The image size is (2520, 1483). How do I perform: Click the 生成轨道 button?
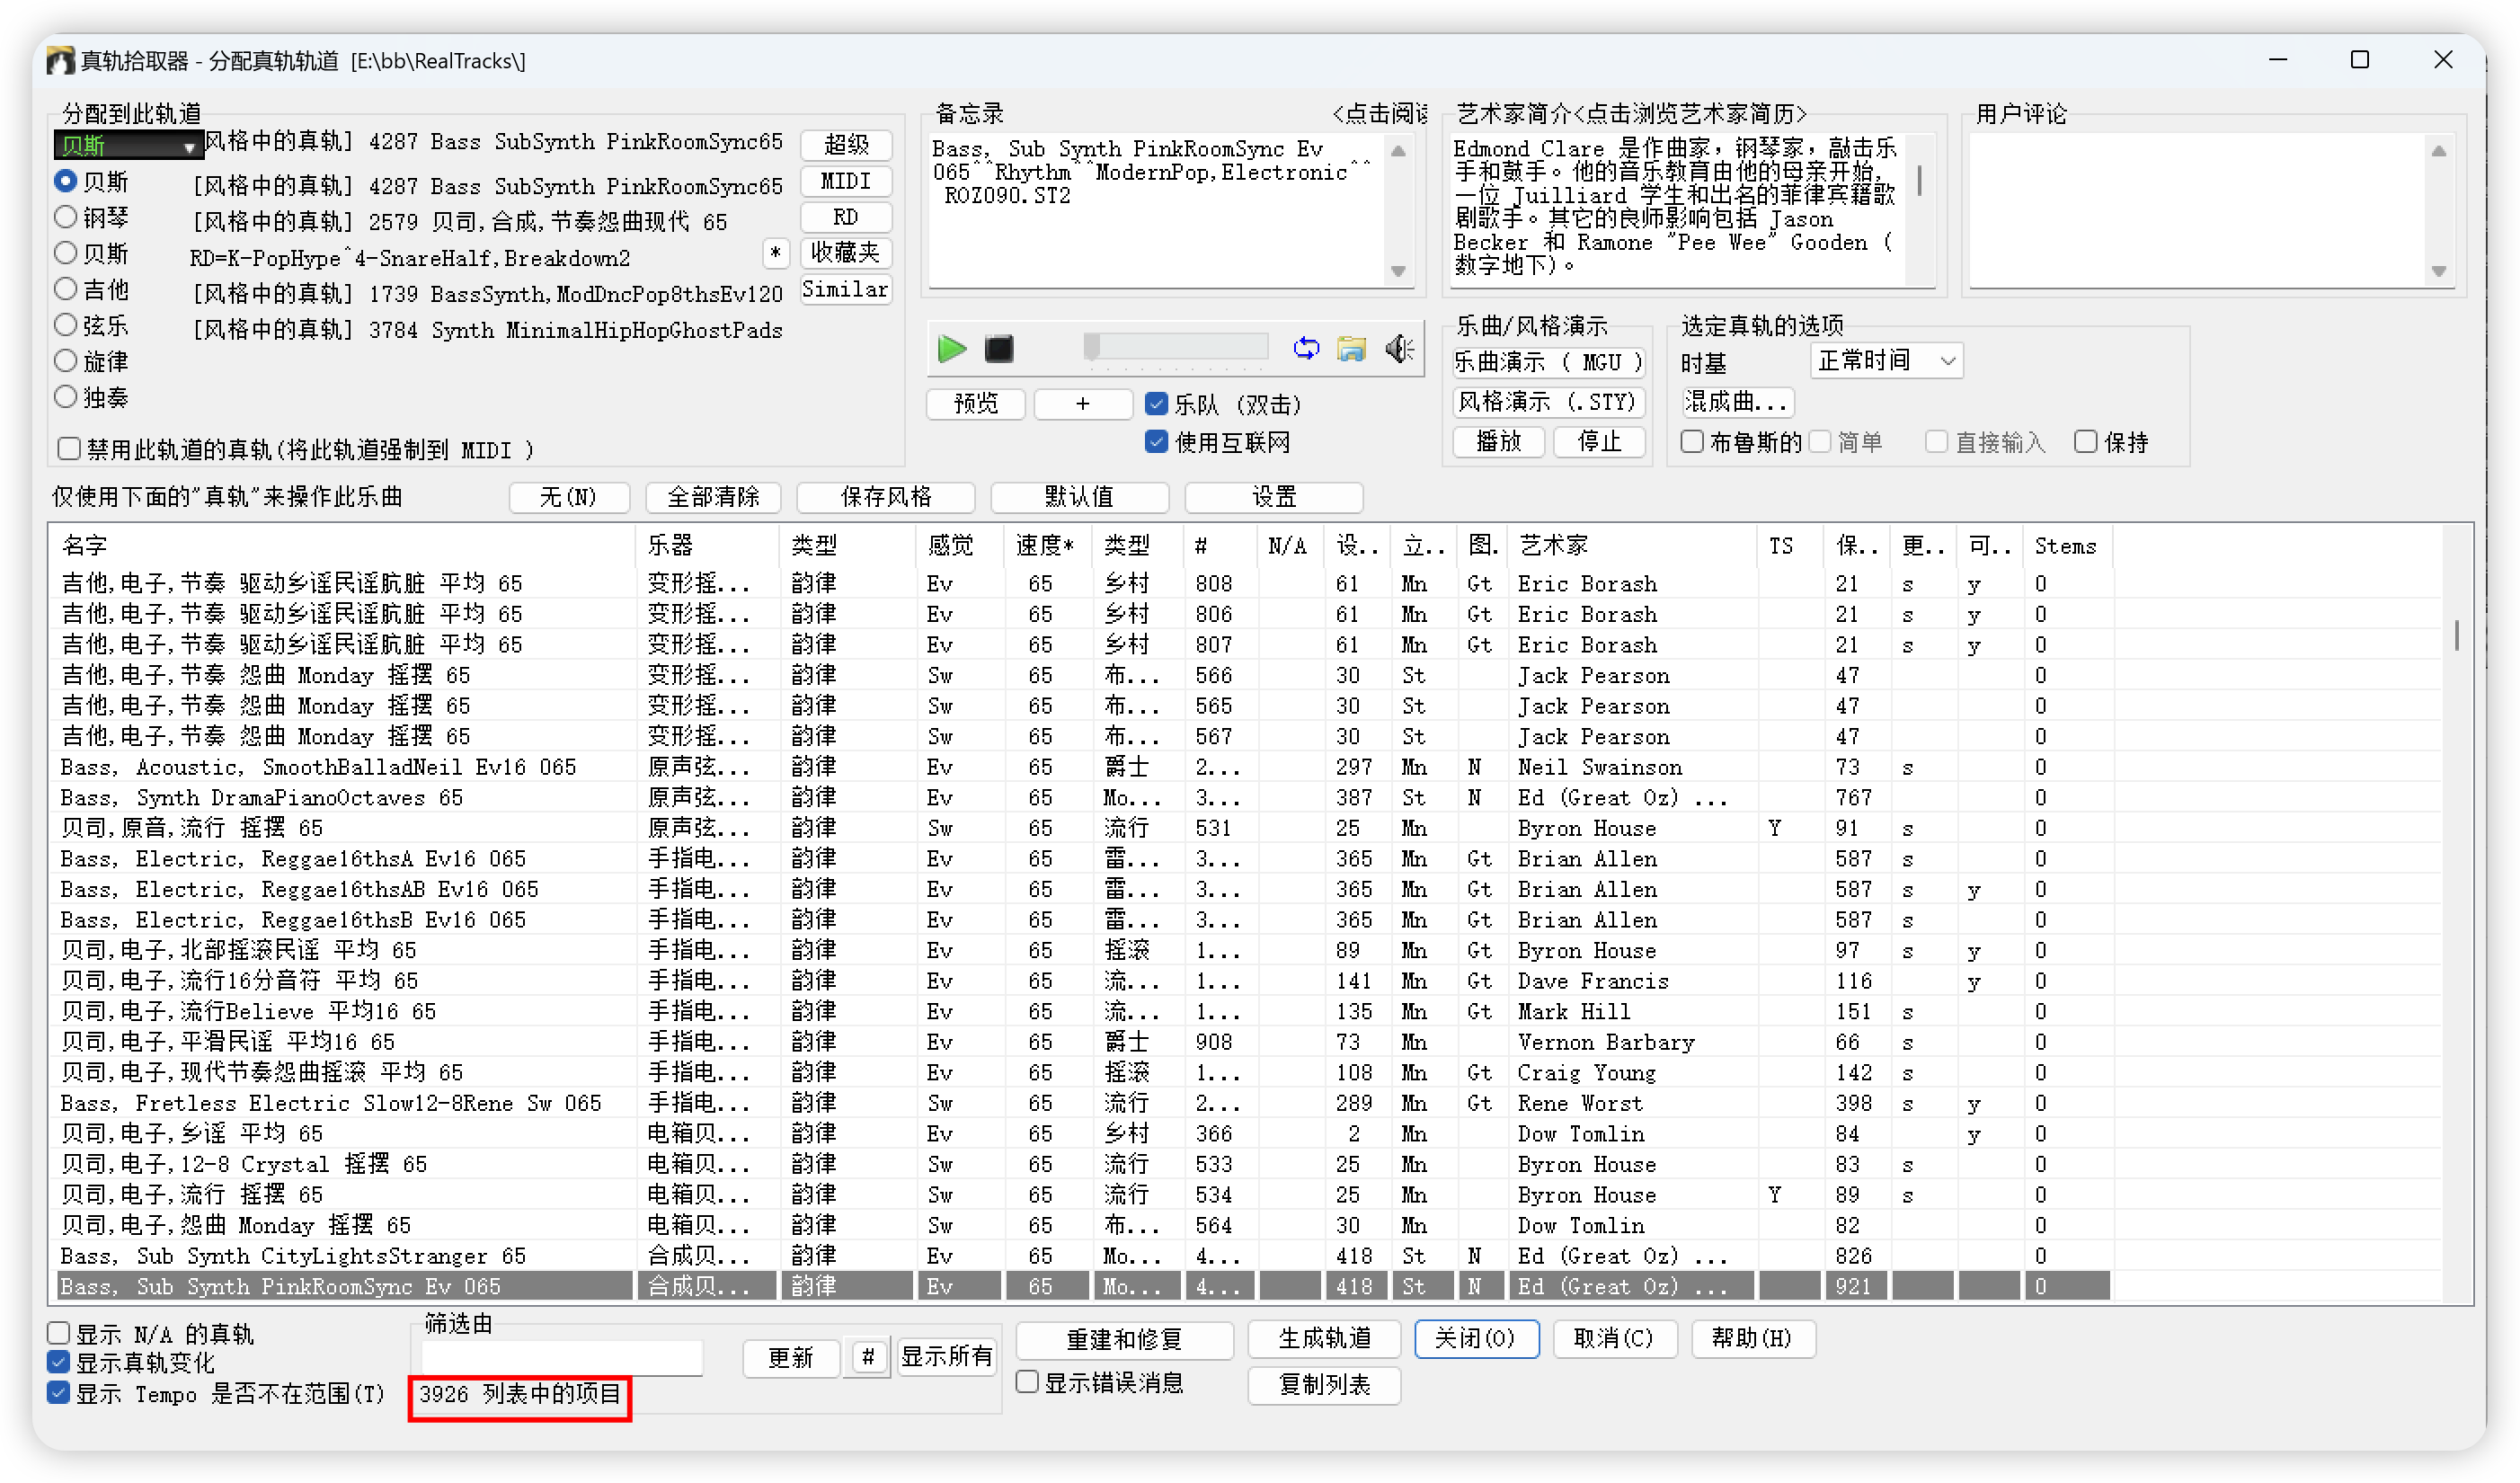click(x=1324, y=1338)
